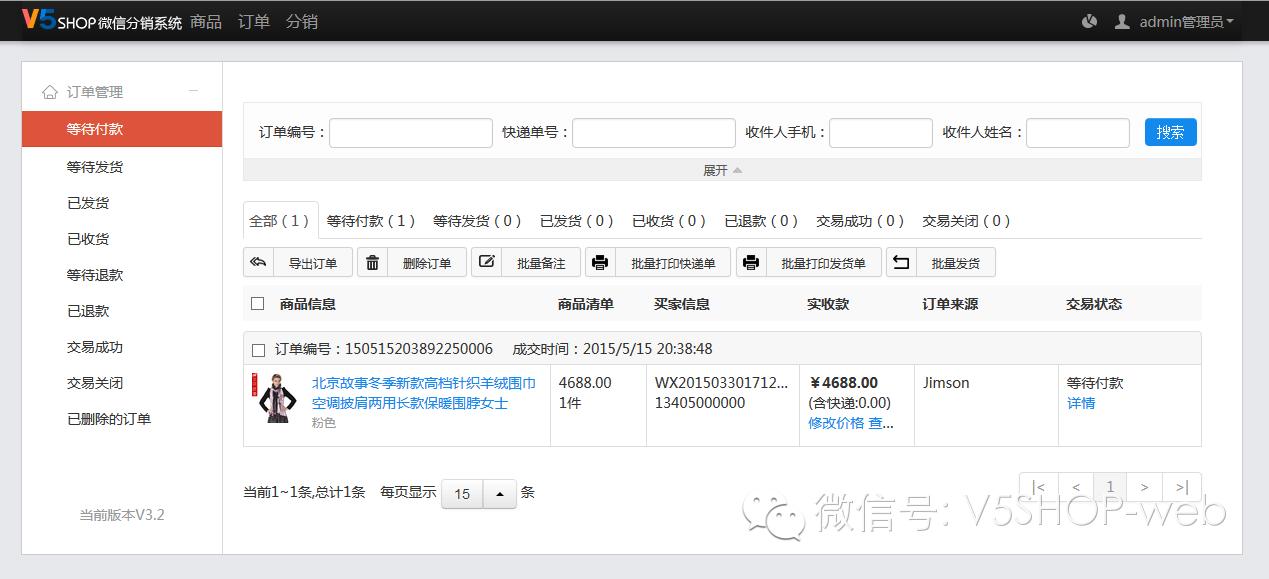Click the blue 搜索 button
This screenshot has width=1269, height=579.
point(1169,131)
